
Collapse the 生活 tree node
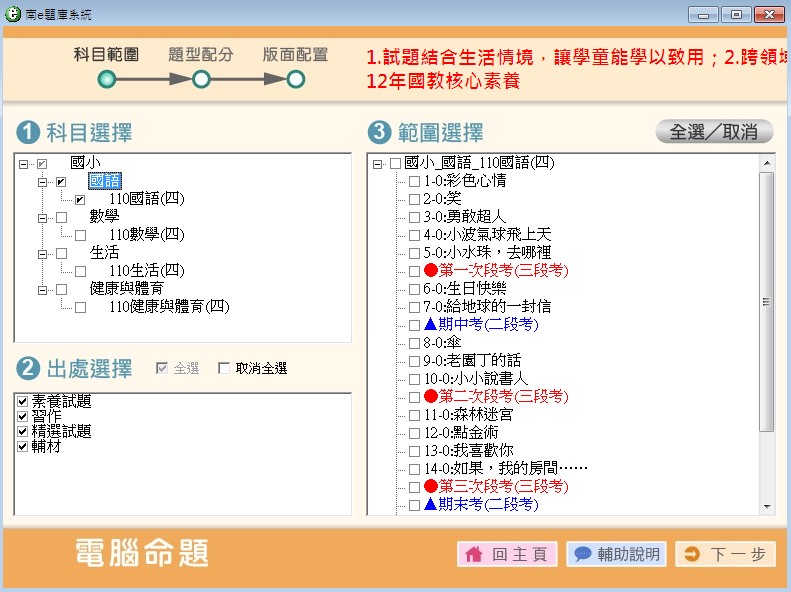(42, 254)
